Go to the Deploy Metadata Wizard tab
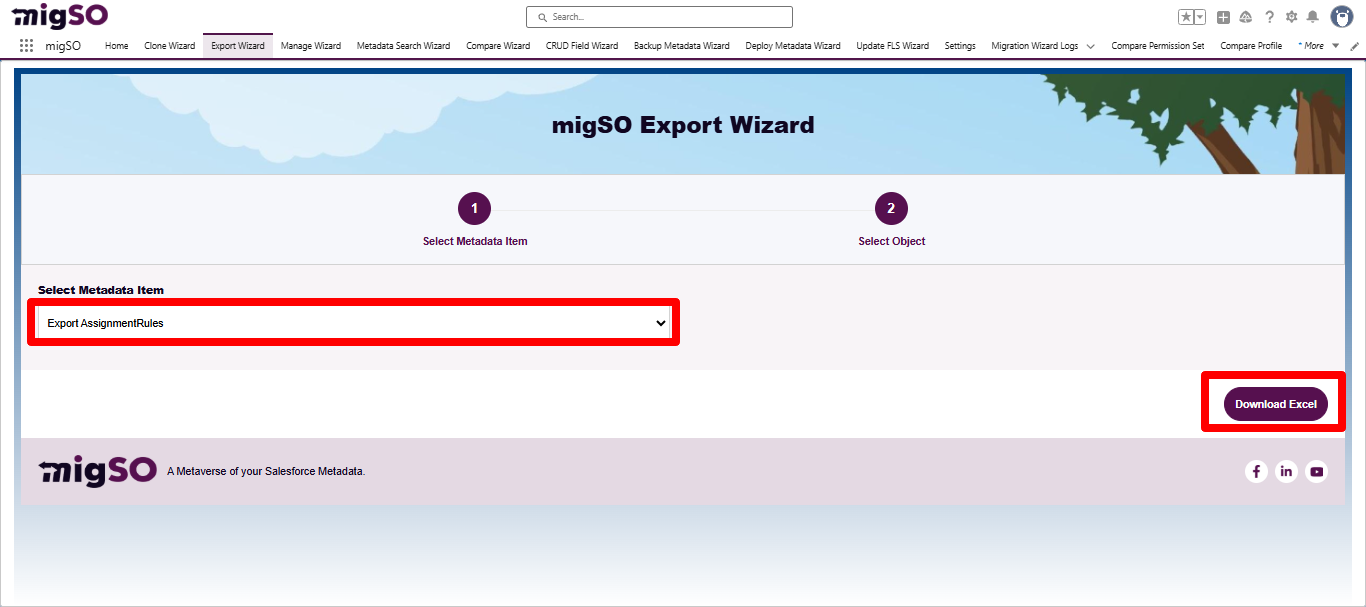1366x607 pixels. pos(793,46)
